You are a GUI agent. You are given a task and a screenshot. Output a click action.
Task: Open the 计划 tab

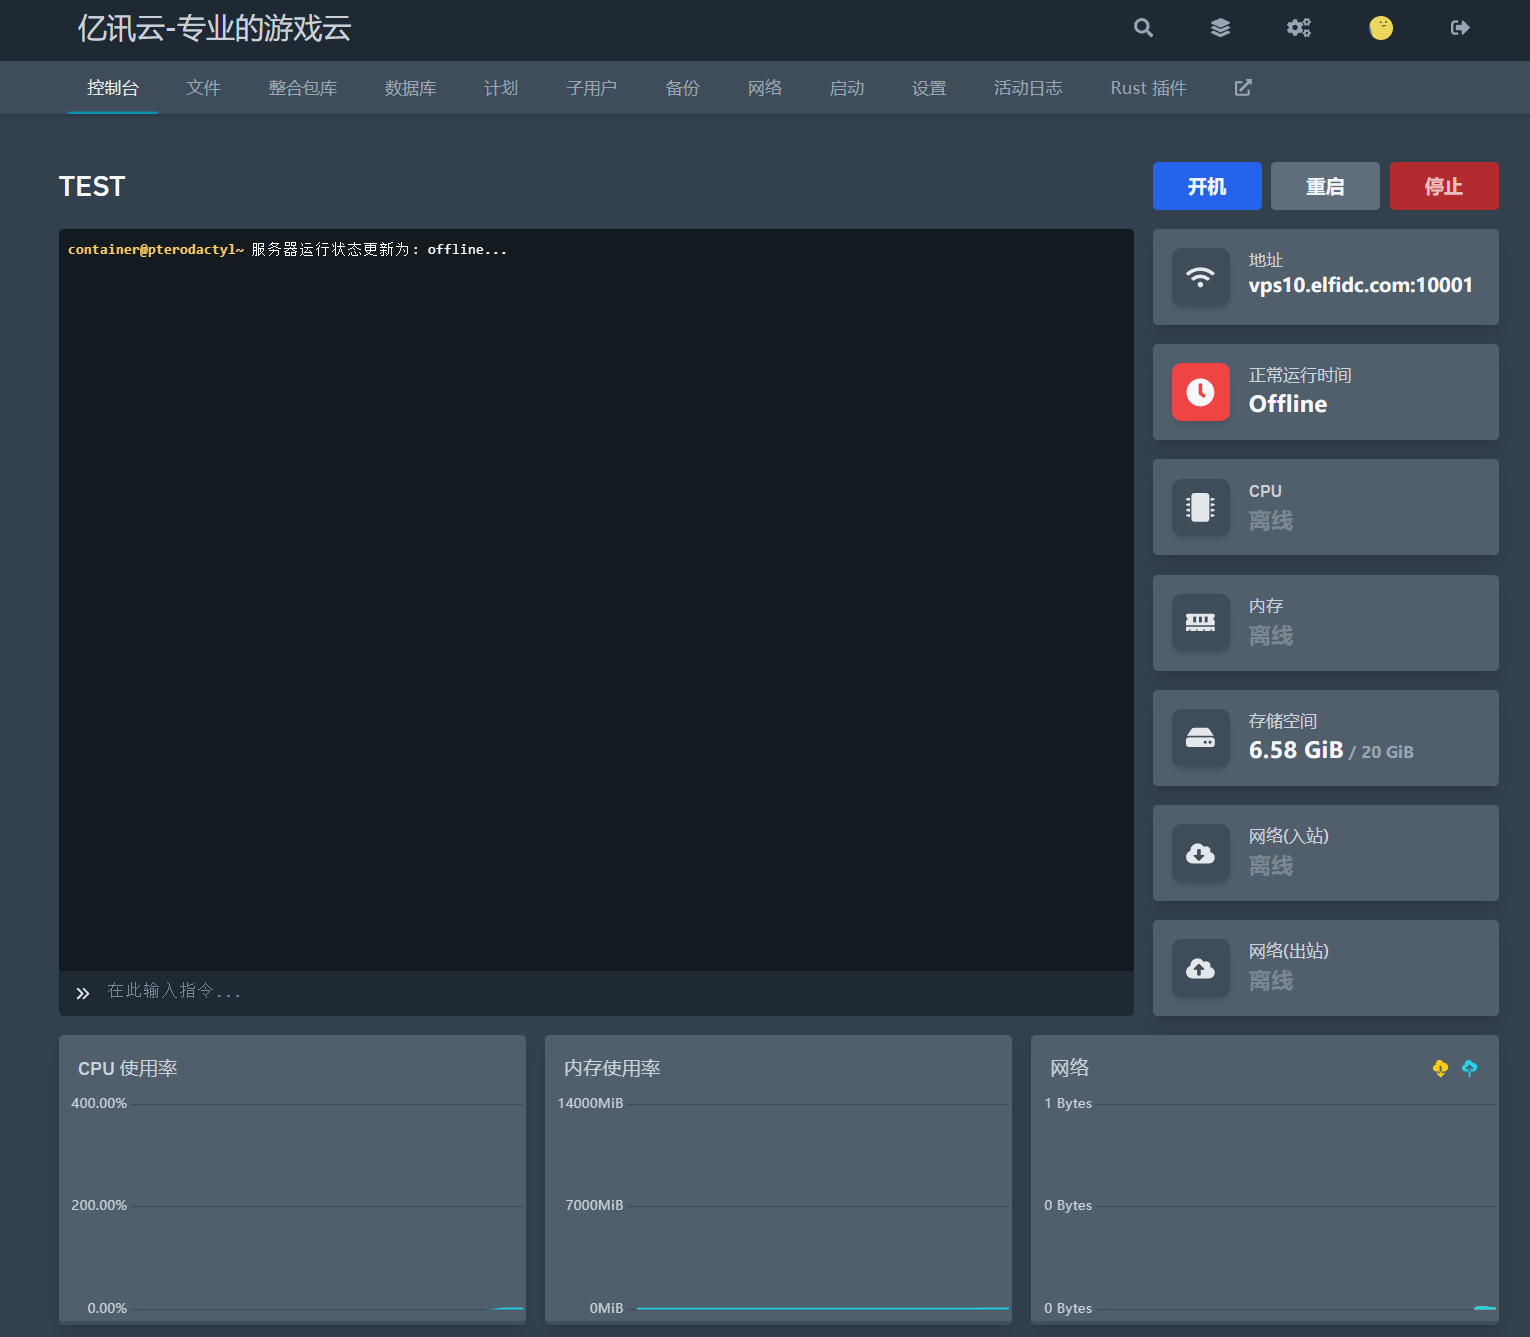(501, 88)
